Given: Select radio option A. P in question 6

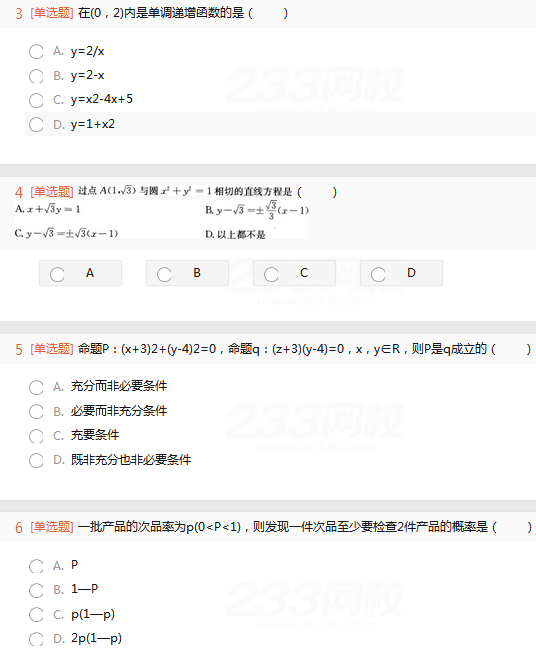Looking at the screenshot, I should [x=36, y=566].
